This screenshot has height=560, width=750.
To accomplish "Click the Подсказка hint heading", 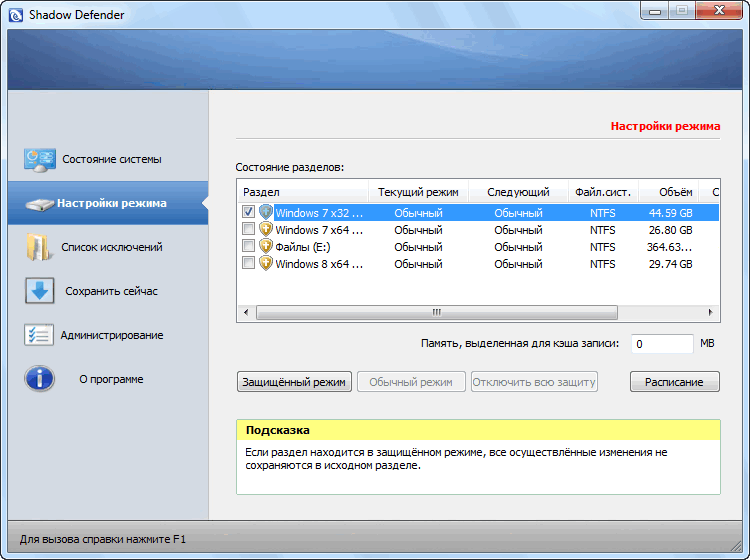I will pyautogui.click(x=277, y=430).
